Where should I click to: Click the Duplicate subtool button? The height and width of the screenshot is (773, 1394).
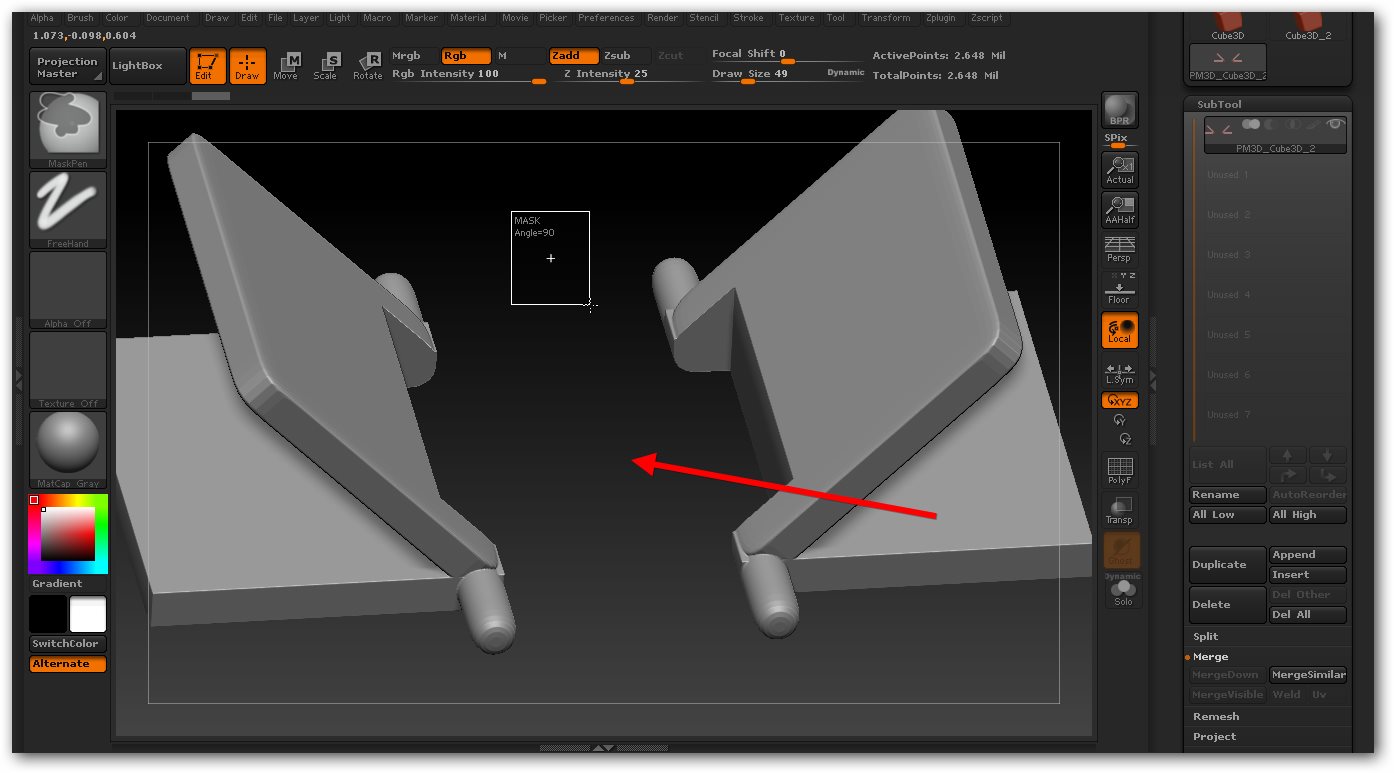pyautogui.click(x=1228, y=565)
